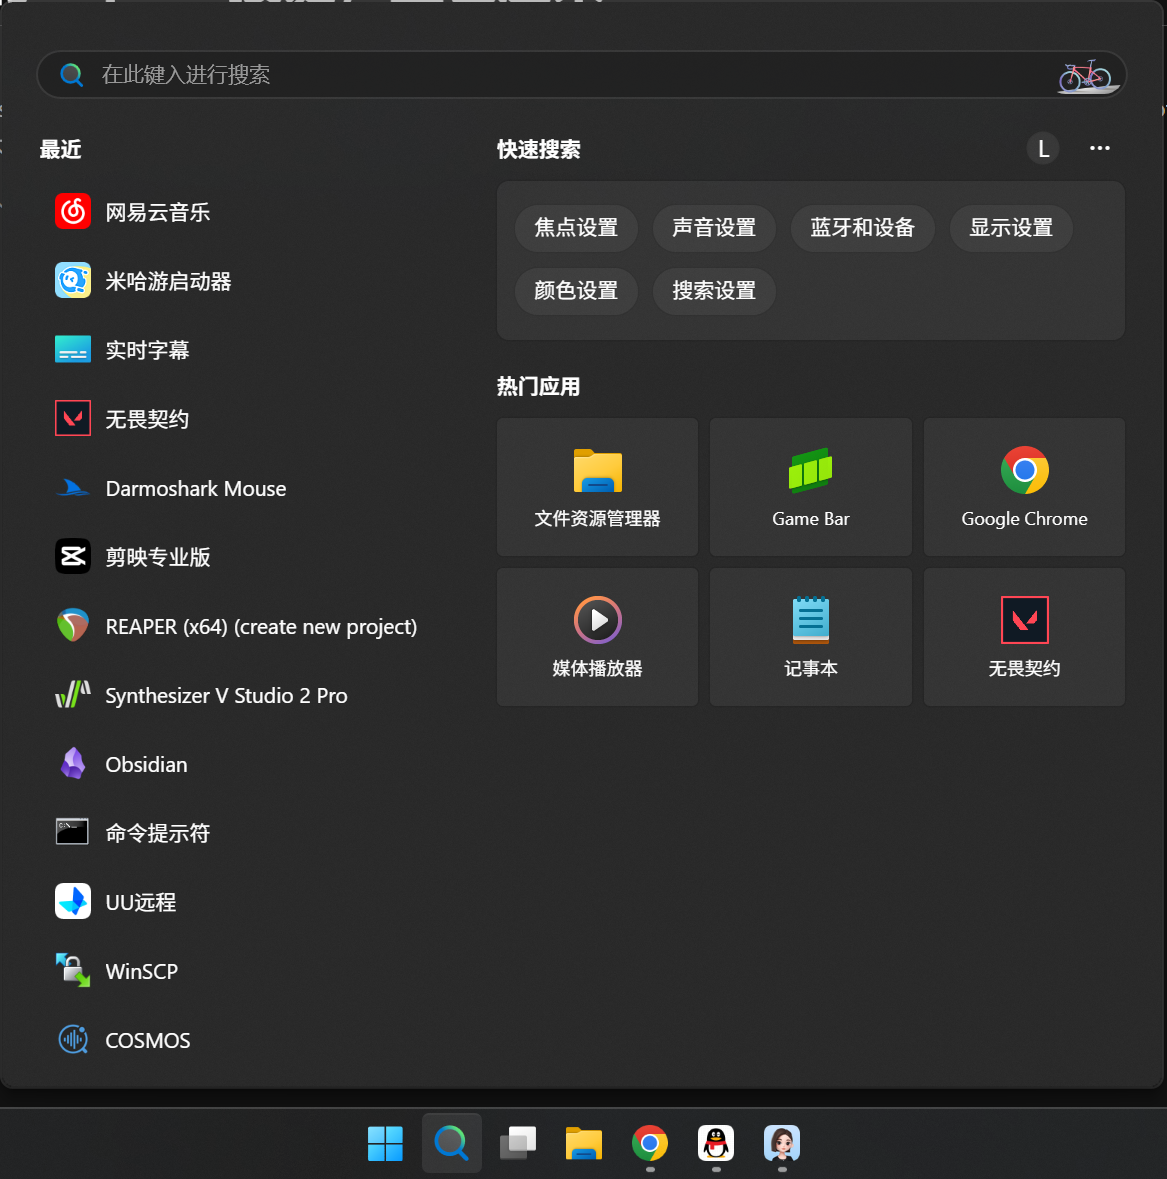Launch the 米哈游启动器 icon
Viewport: 1167px width, 1179px height.
[x=73, y=280]
